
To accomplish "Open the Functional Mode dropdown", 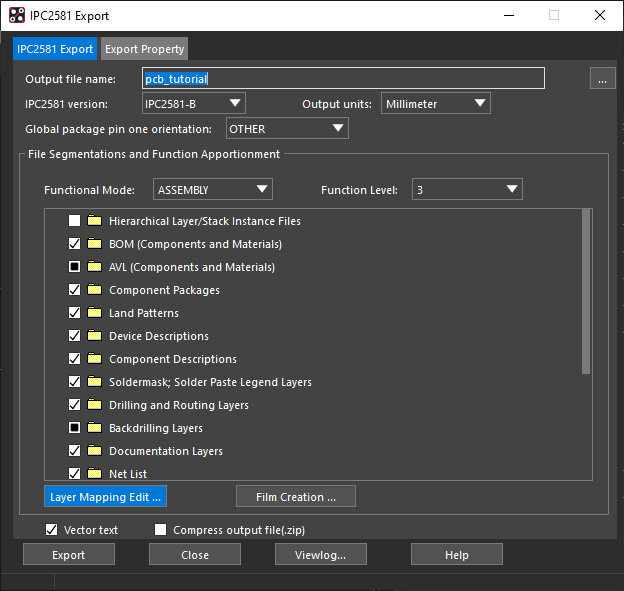I will [x=213, y=189].
